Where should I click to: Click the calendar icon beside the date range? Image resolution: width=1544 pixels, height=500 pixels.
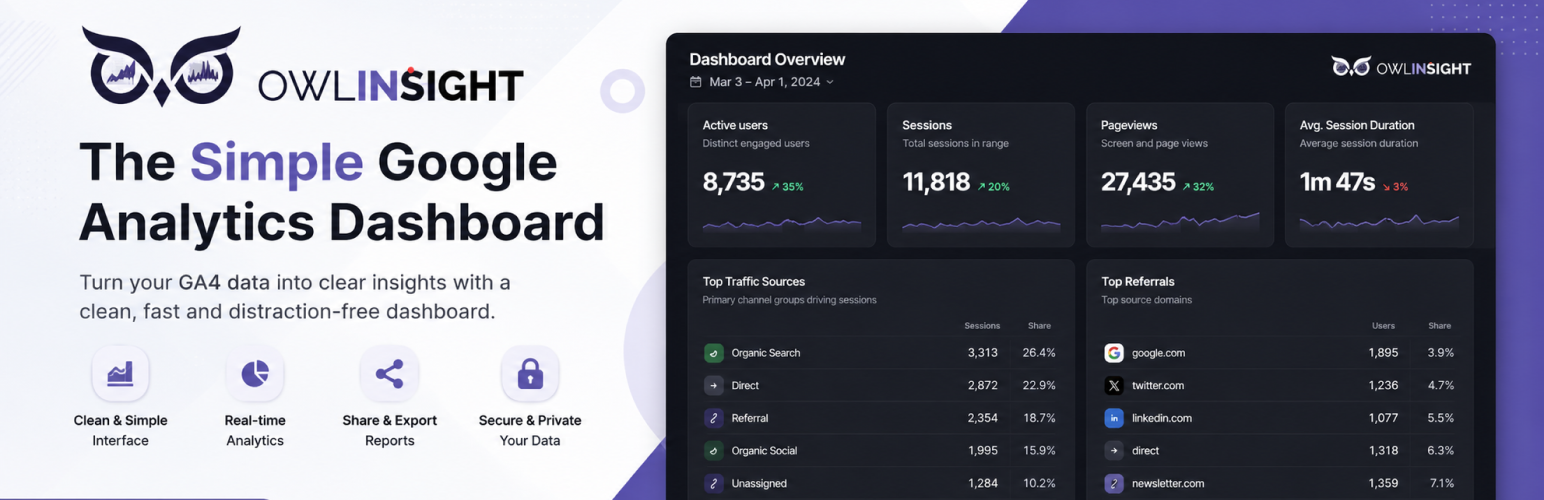[696, 82]
